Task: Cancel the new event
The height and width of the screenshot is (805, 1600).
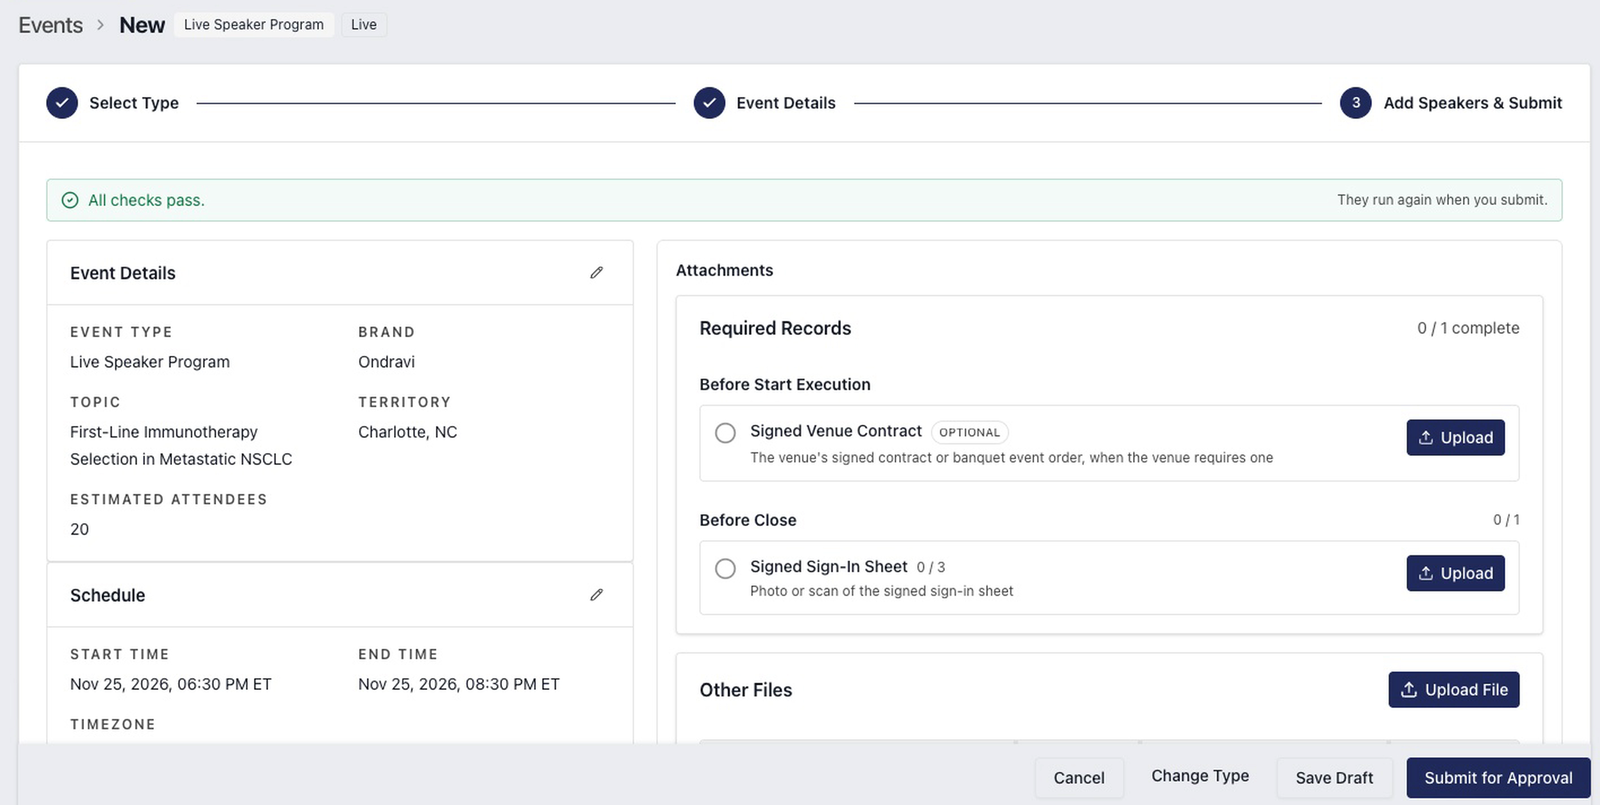Action: [x=1079, y=777]
